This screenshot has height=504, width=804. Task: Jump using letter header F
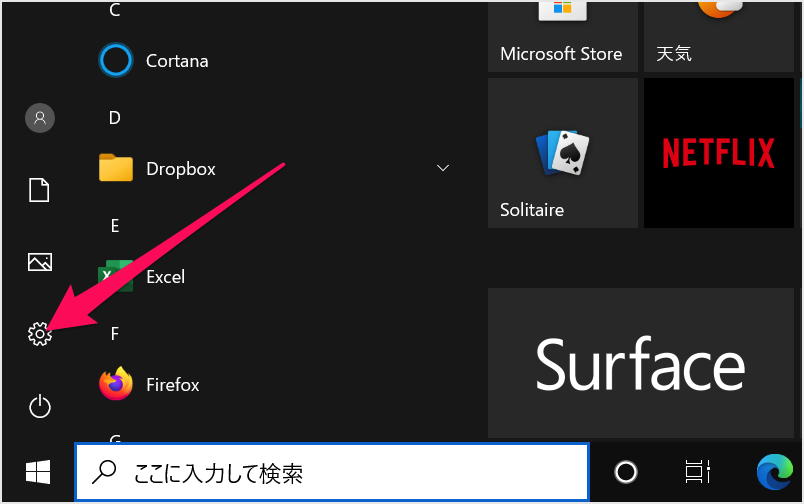pos(114,334)
